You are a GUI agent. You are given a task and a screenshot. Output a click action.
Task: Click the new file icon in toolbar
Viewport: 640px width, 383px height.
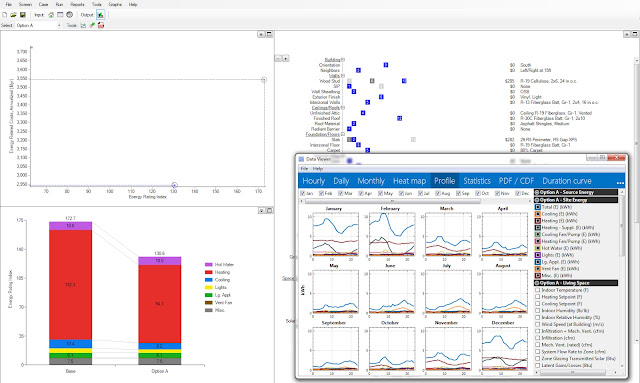[x=4, y=15]
